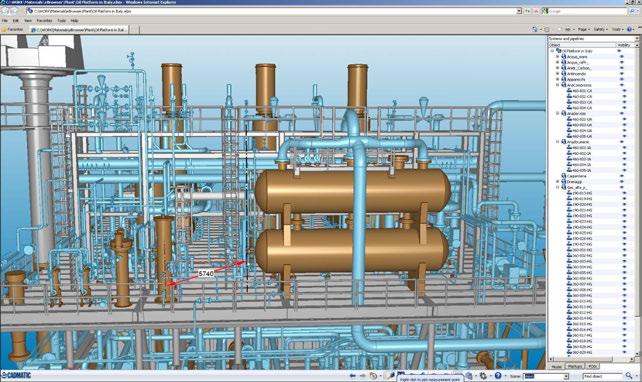Click the settings gear icon in bottom toolbar
Screen dimensions: 642x382
(x=483, y=375)
